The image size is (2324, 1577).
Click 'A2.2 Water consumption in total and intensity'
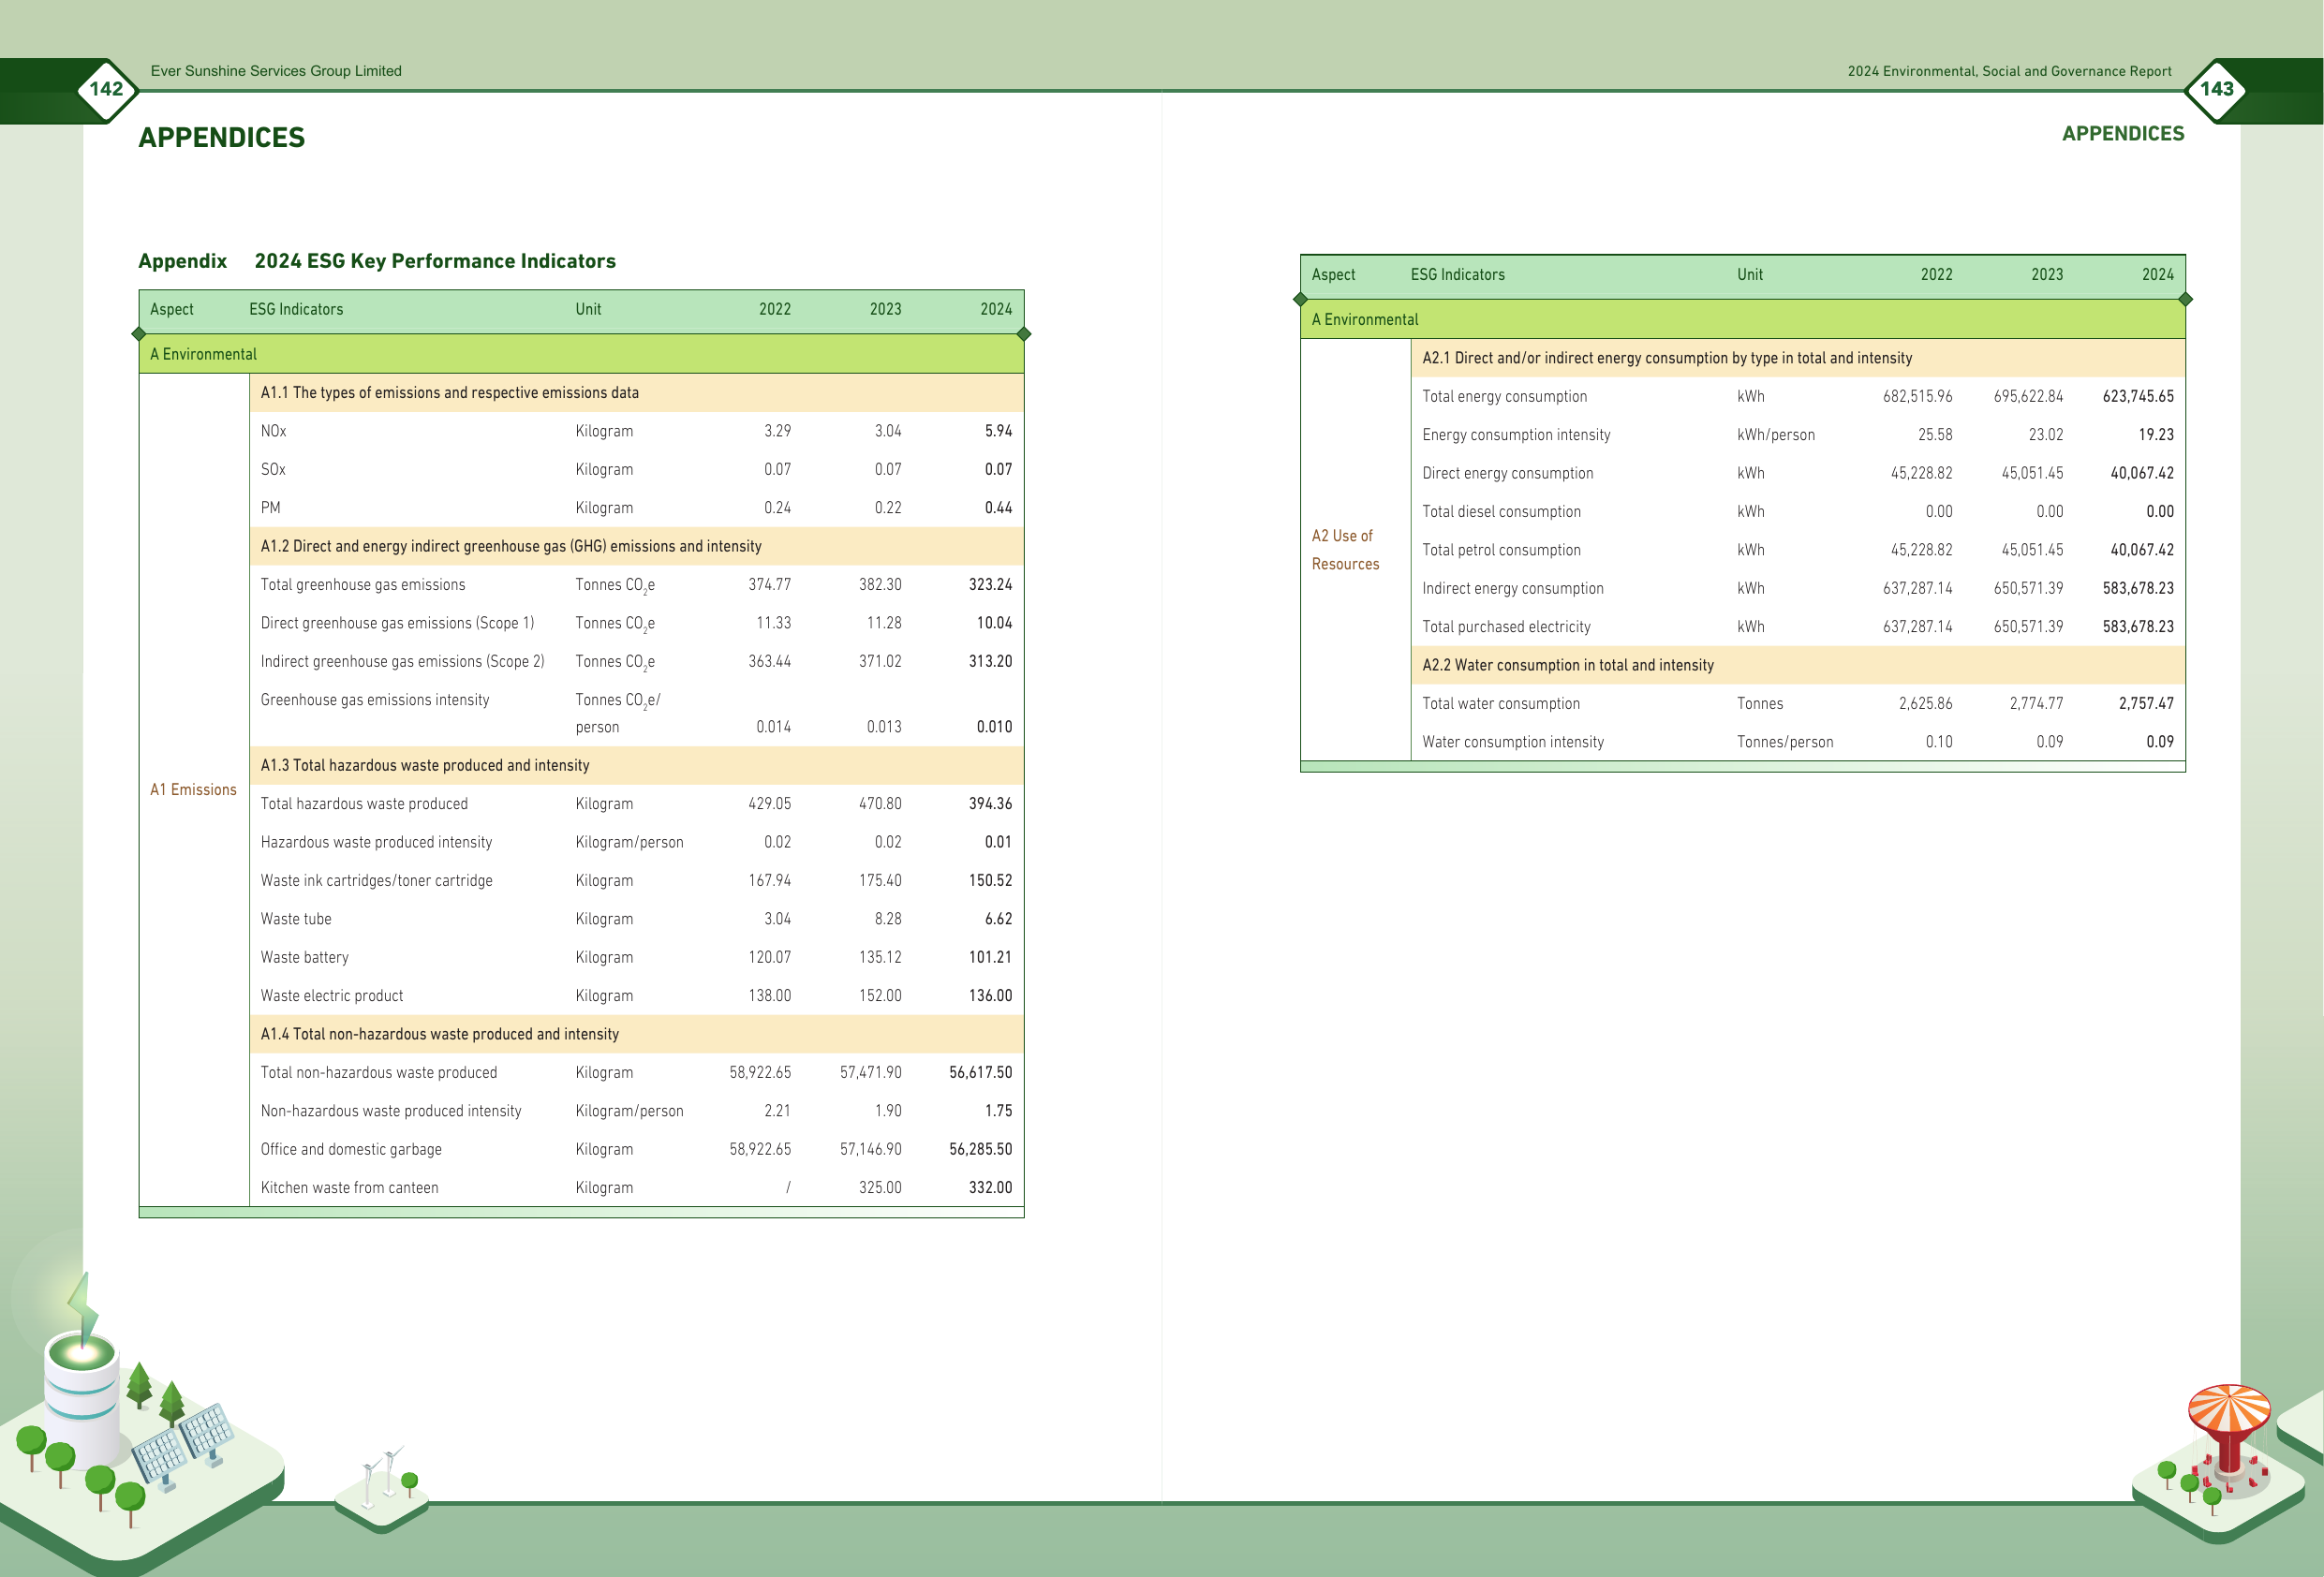pos(1798,666)
